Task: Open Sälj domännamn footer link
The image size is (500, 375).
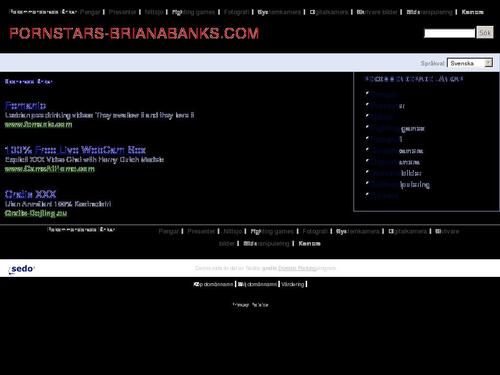Action: [x=257, y=284]
